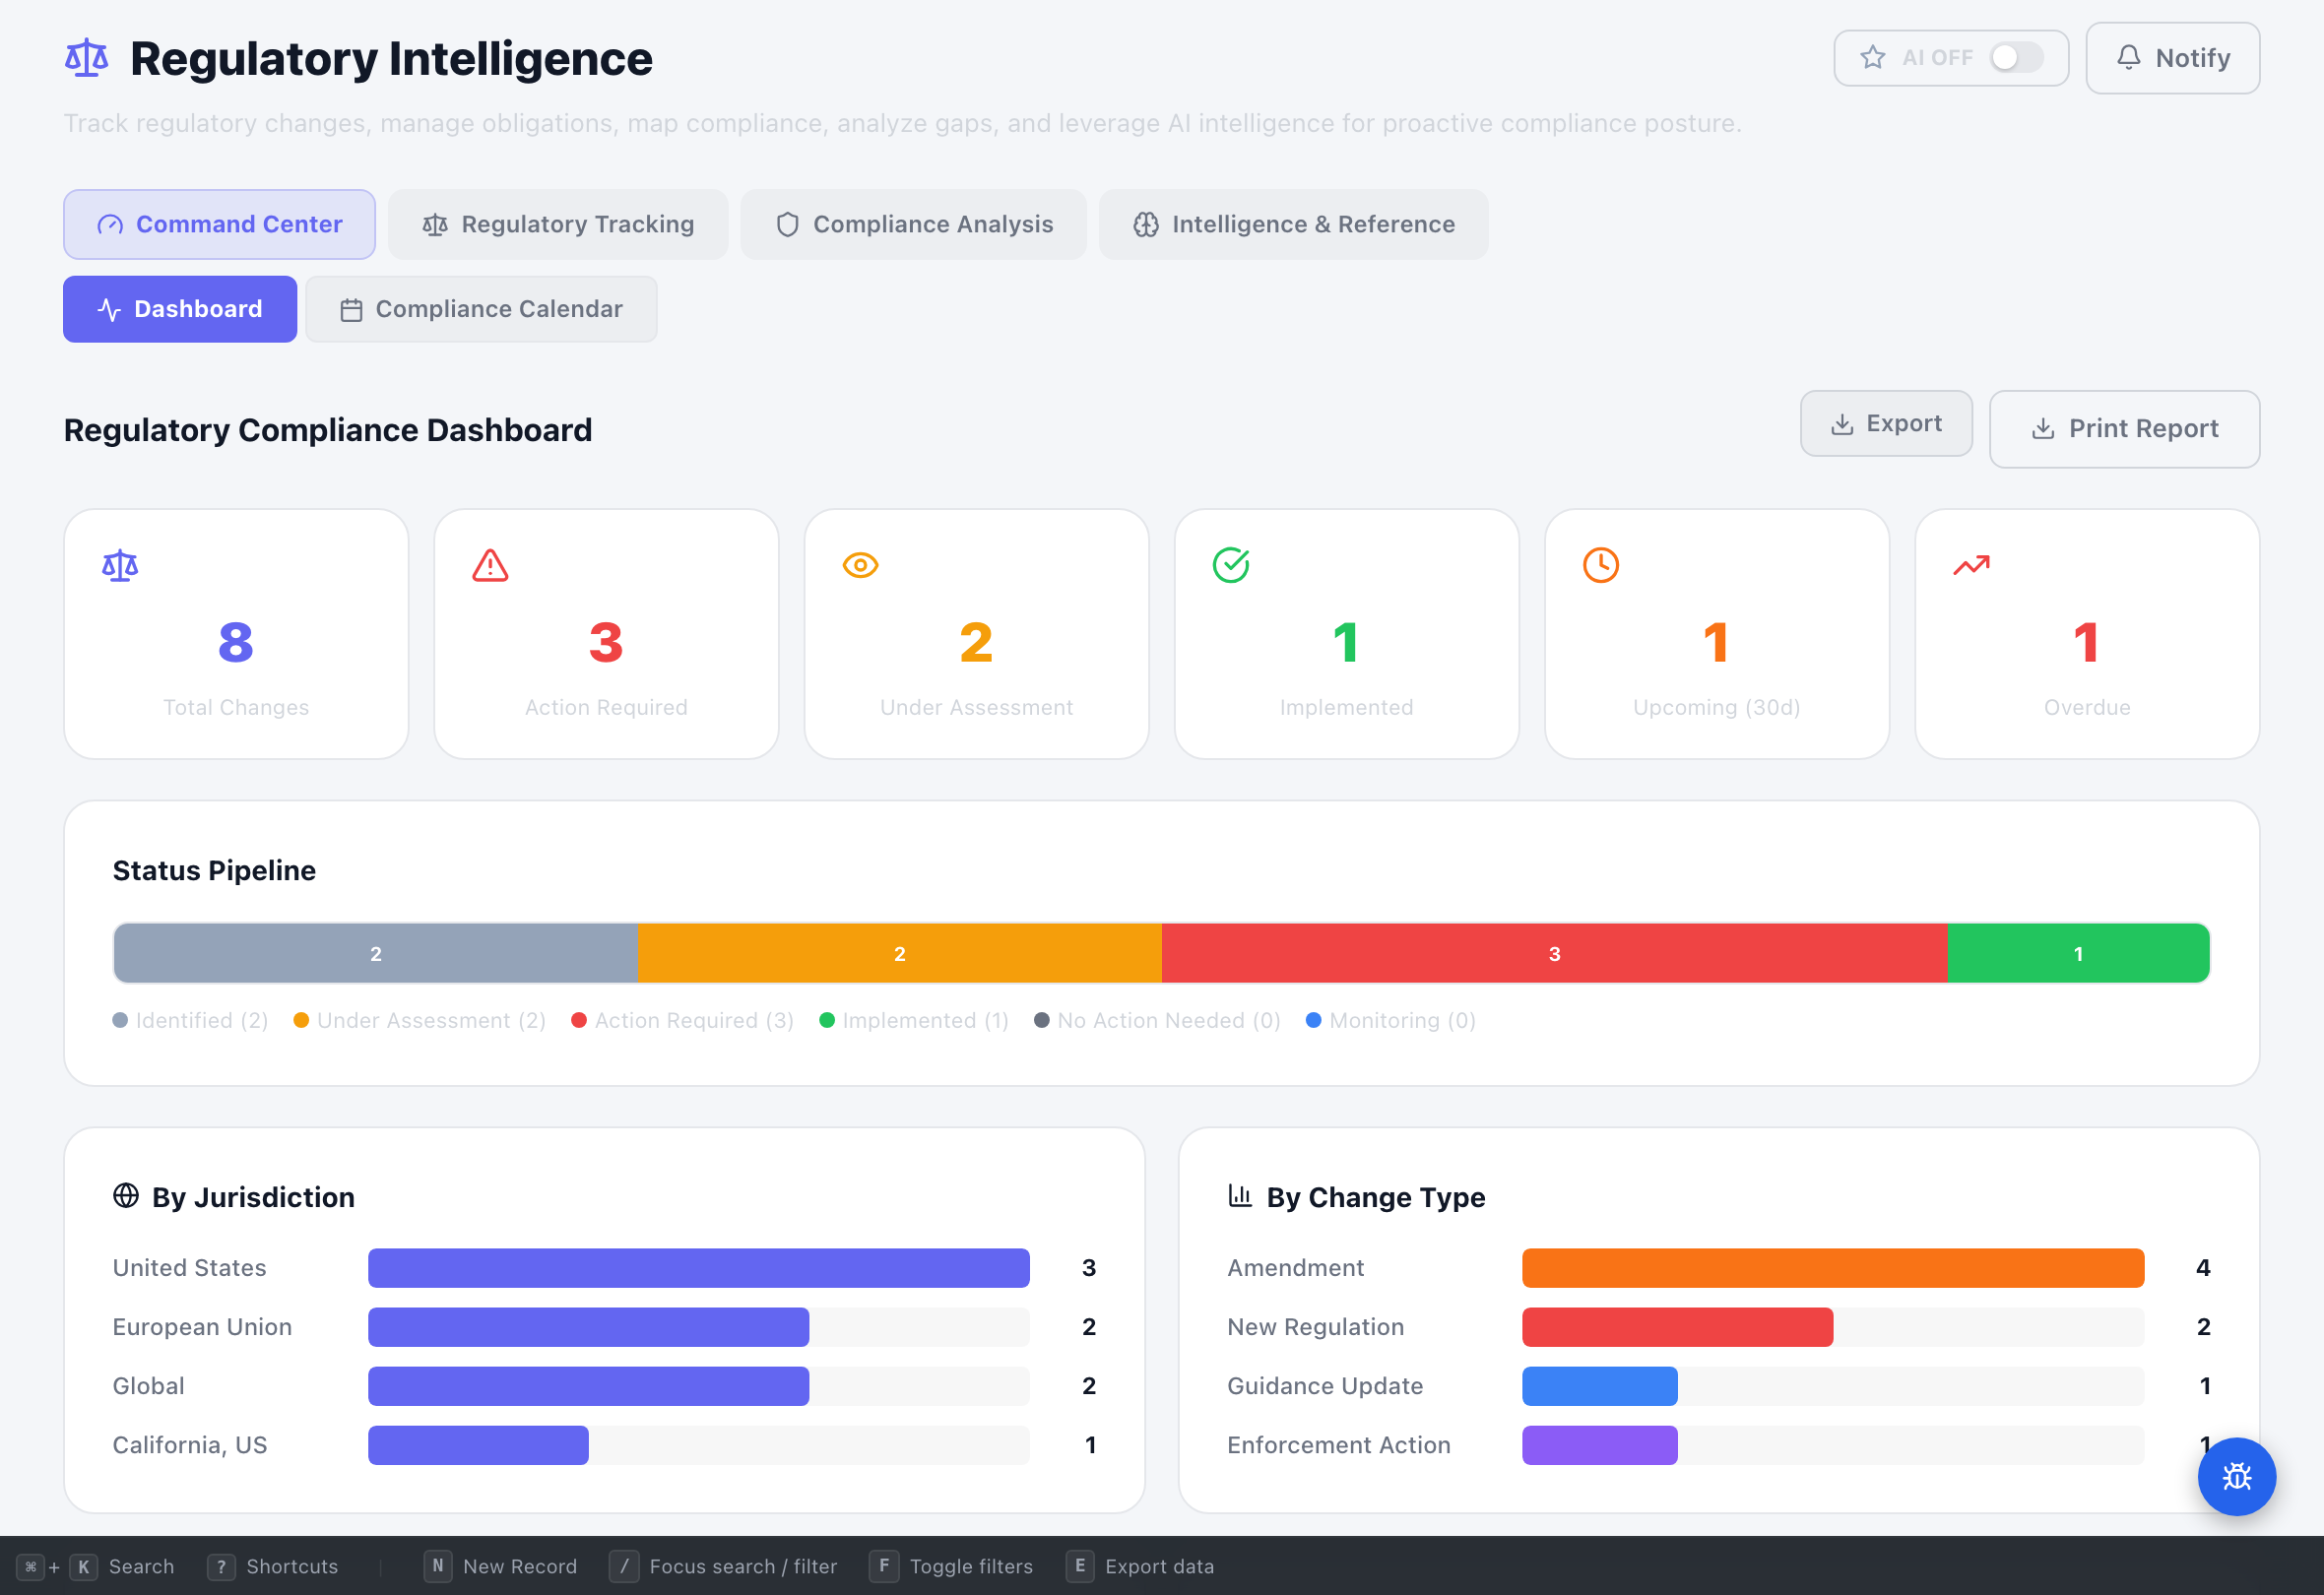Viewport: 2324px width, 1595px height.
Task: Open Compliance Analysis
Action: tap(913, 224)
